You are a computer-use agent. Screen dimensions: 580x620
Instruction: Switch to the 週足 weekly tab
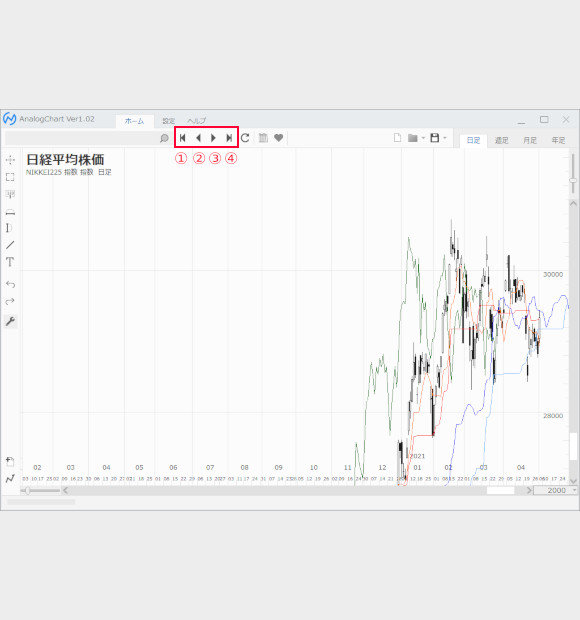coord(501,140)
